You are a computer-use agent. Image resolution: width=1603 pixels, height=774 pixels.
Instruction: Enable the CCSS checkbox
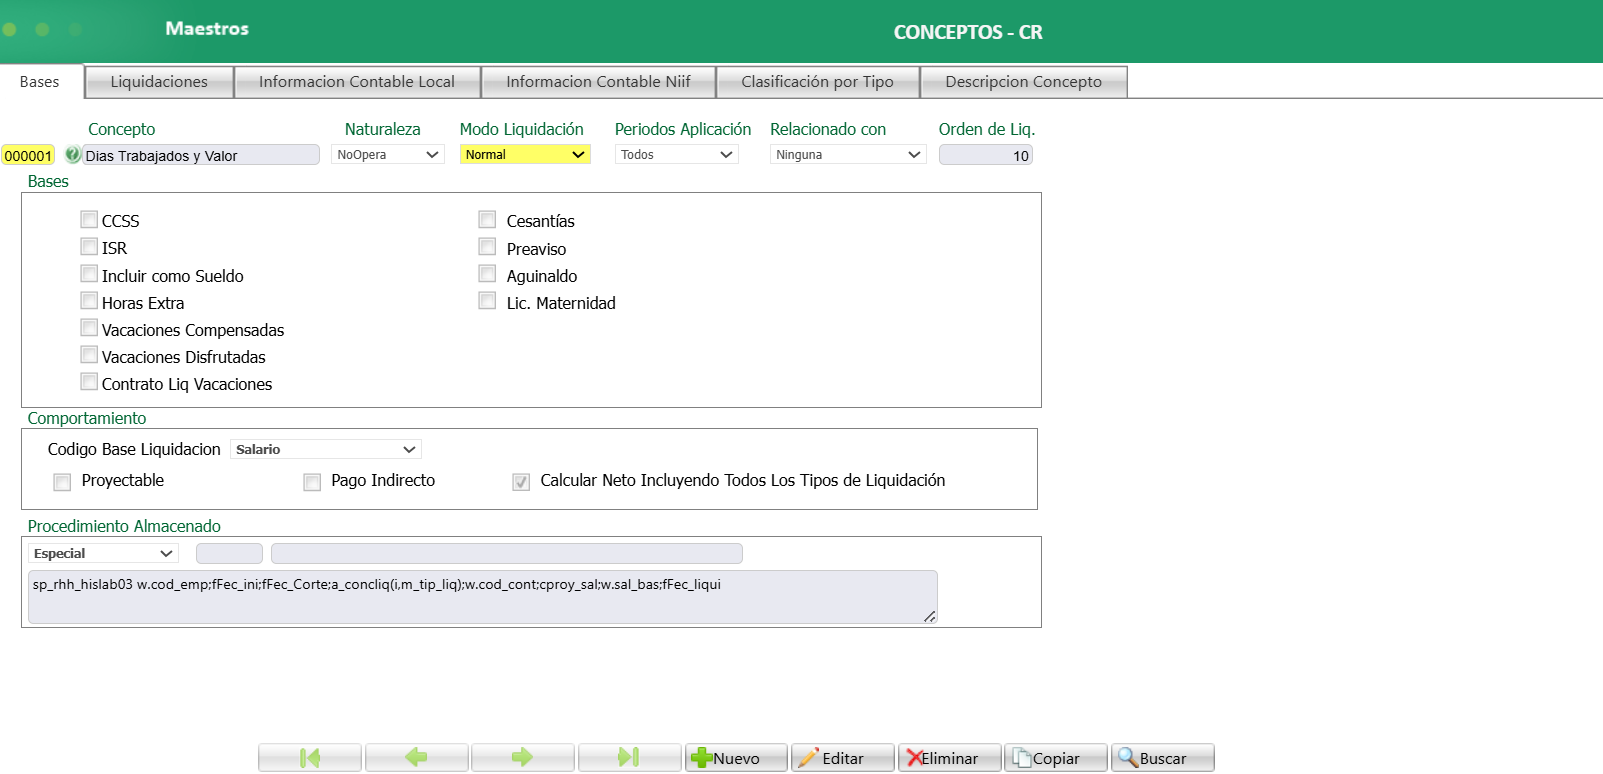[89, 220]
